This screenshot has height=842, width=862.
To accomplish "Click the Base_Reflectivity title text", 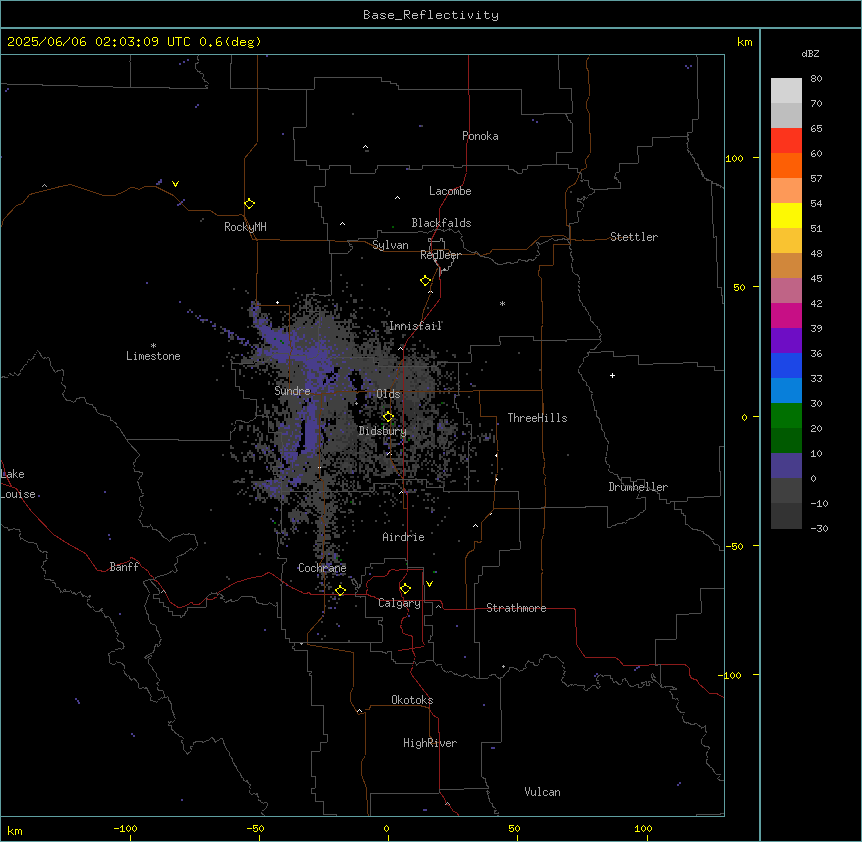I will (431, 15).
